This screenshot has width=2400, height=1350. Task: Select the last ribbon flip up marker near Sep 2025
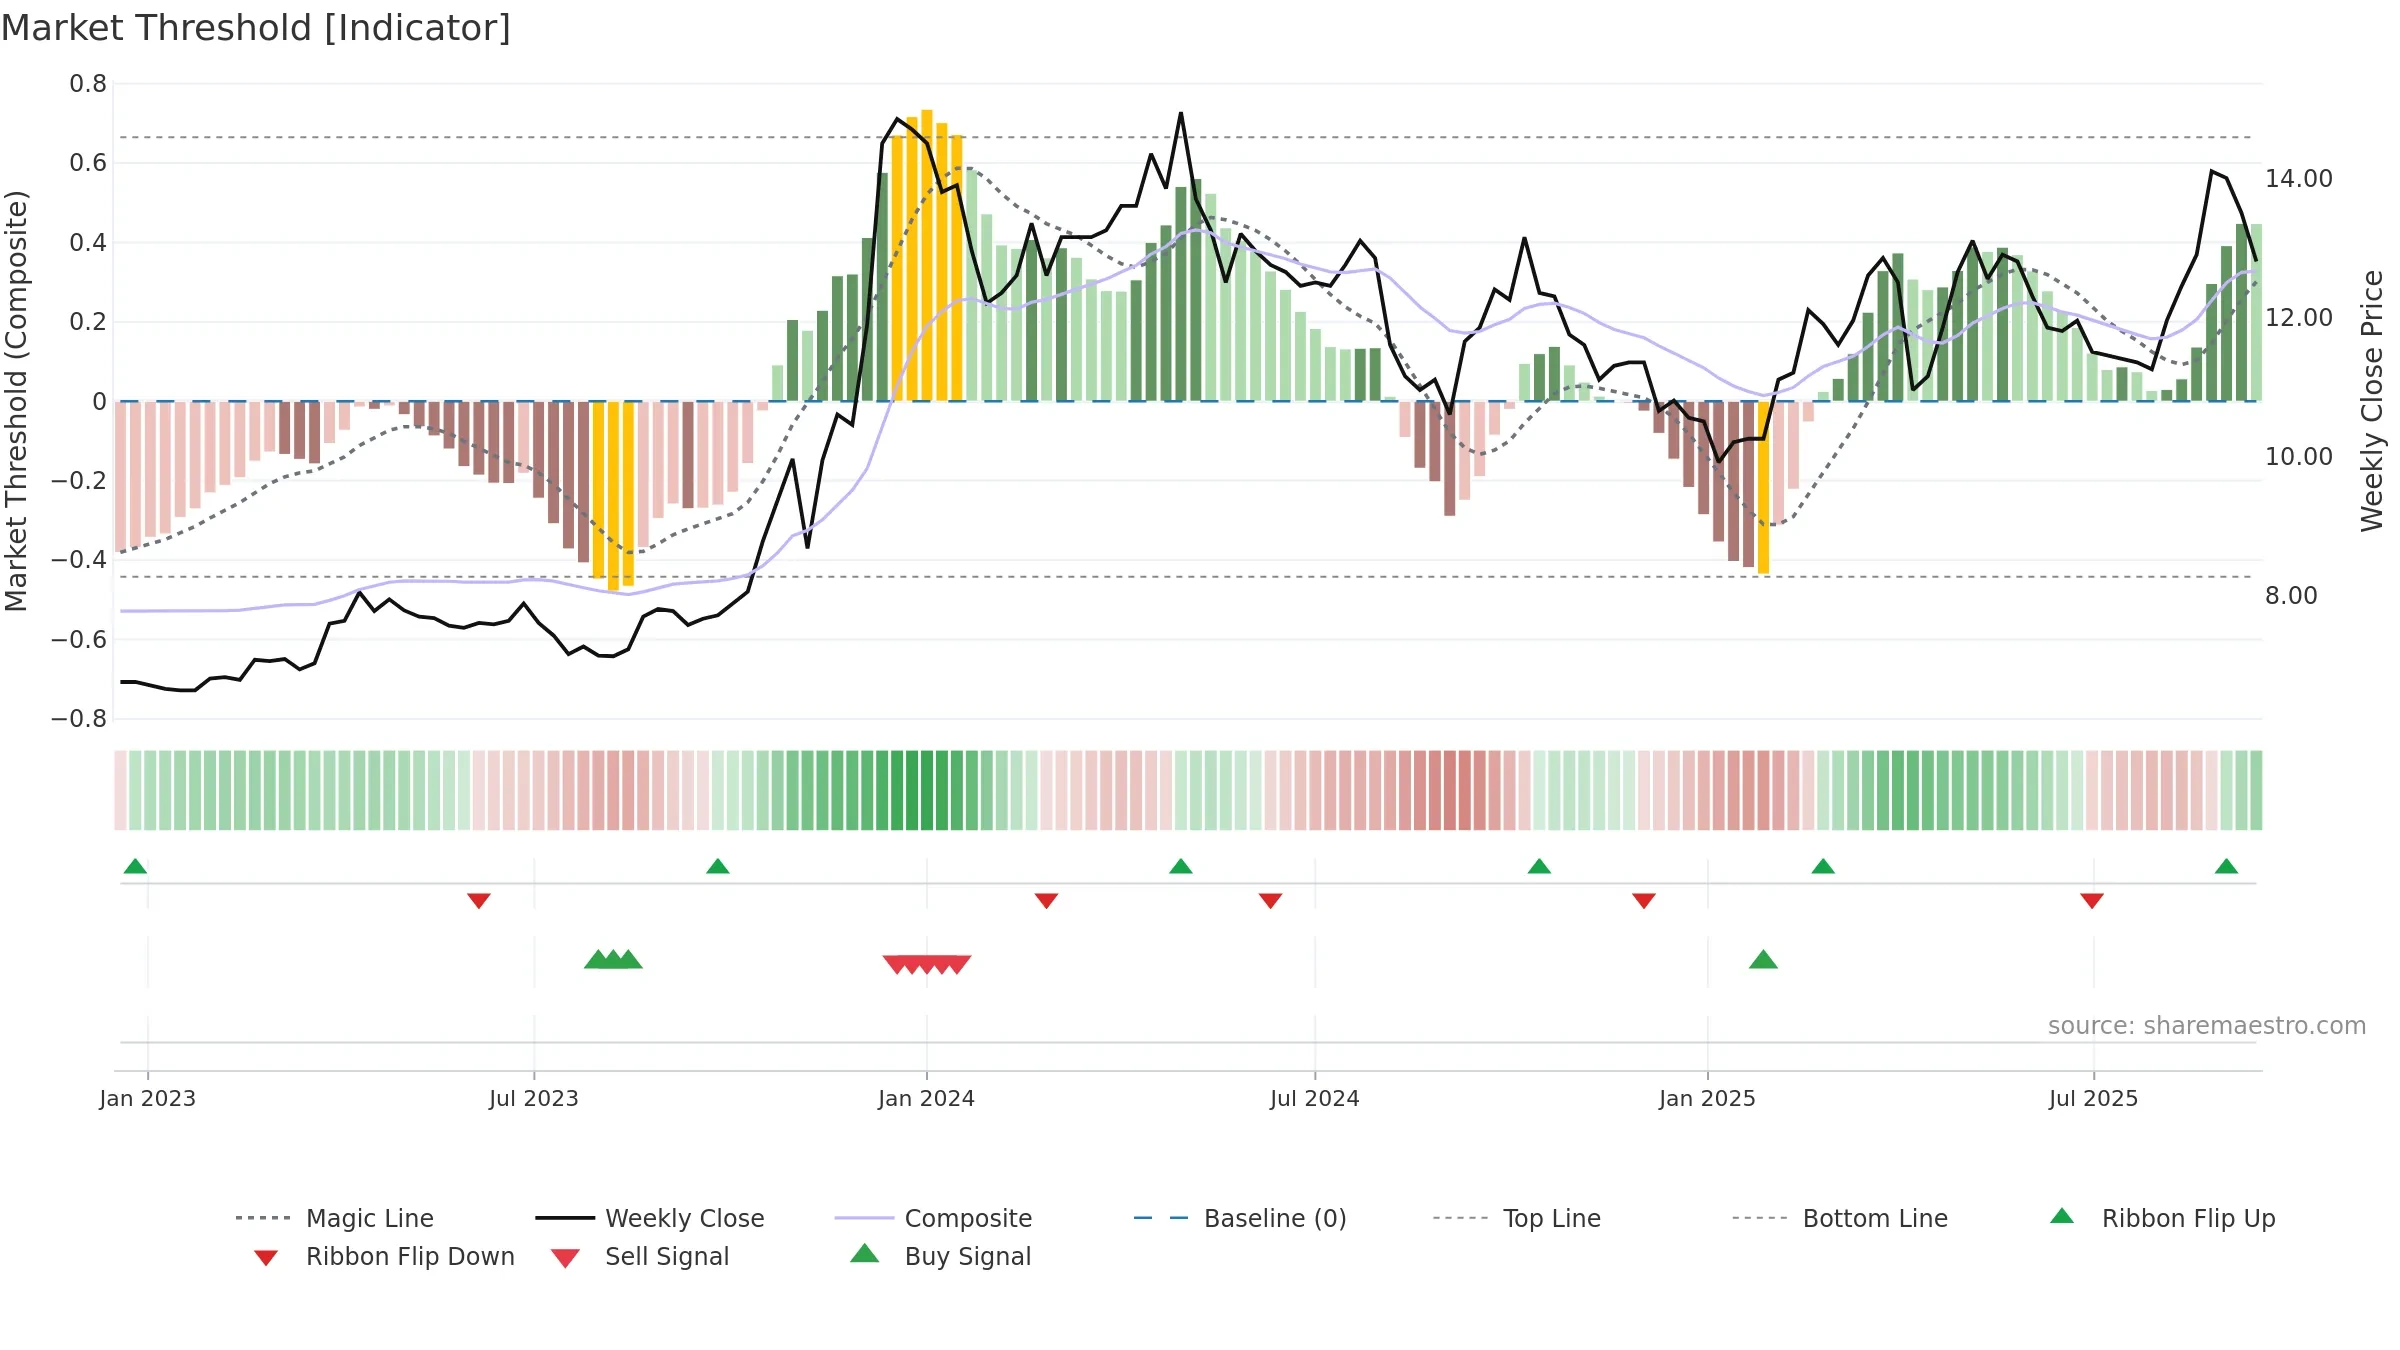coord(2226,866)
